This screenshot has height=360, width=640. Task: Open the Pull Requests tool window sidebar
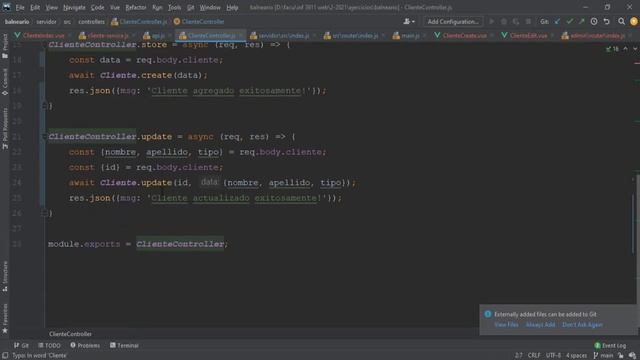point(5,128)
